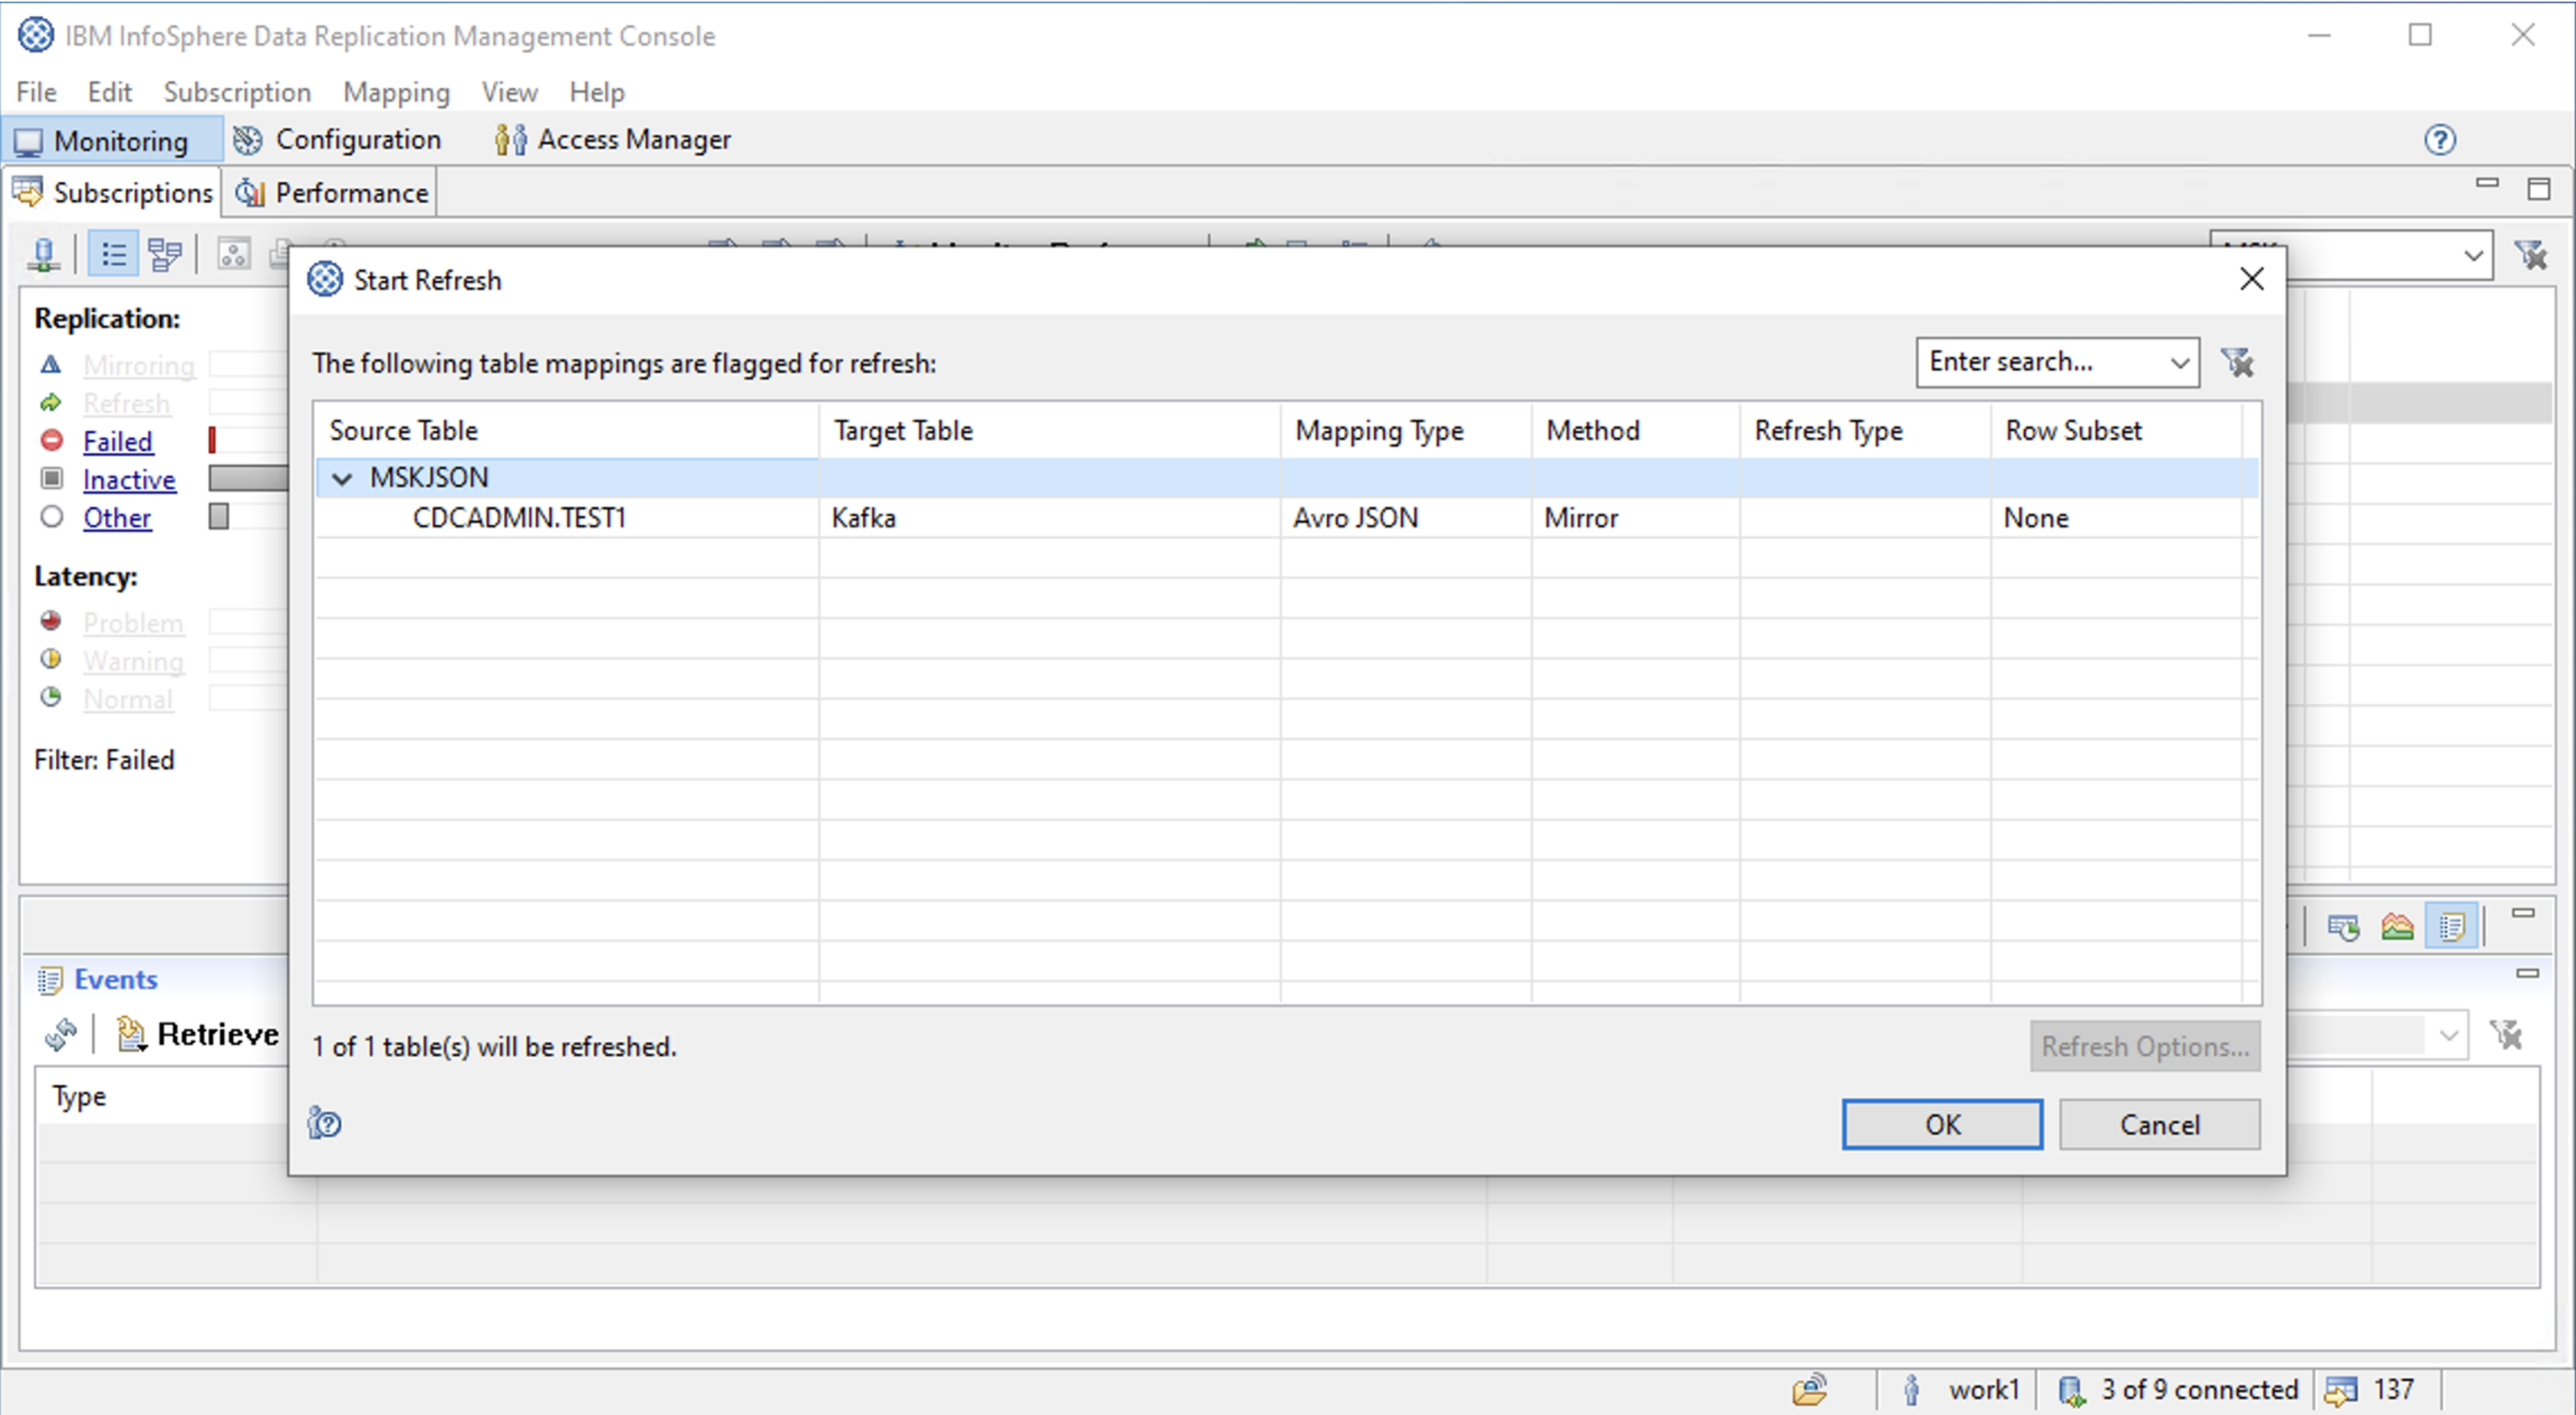Click the blue help question mark top right
This screenshot has height=1415, width=2576.
click(x=2439, y=140)
